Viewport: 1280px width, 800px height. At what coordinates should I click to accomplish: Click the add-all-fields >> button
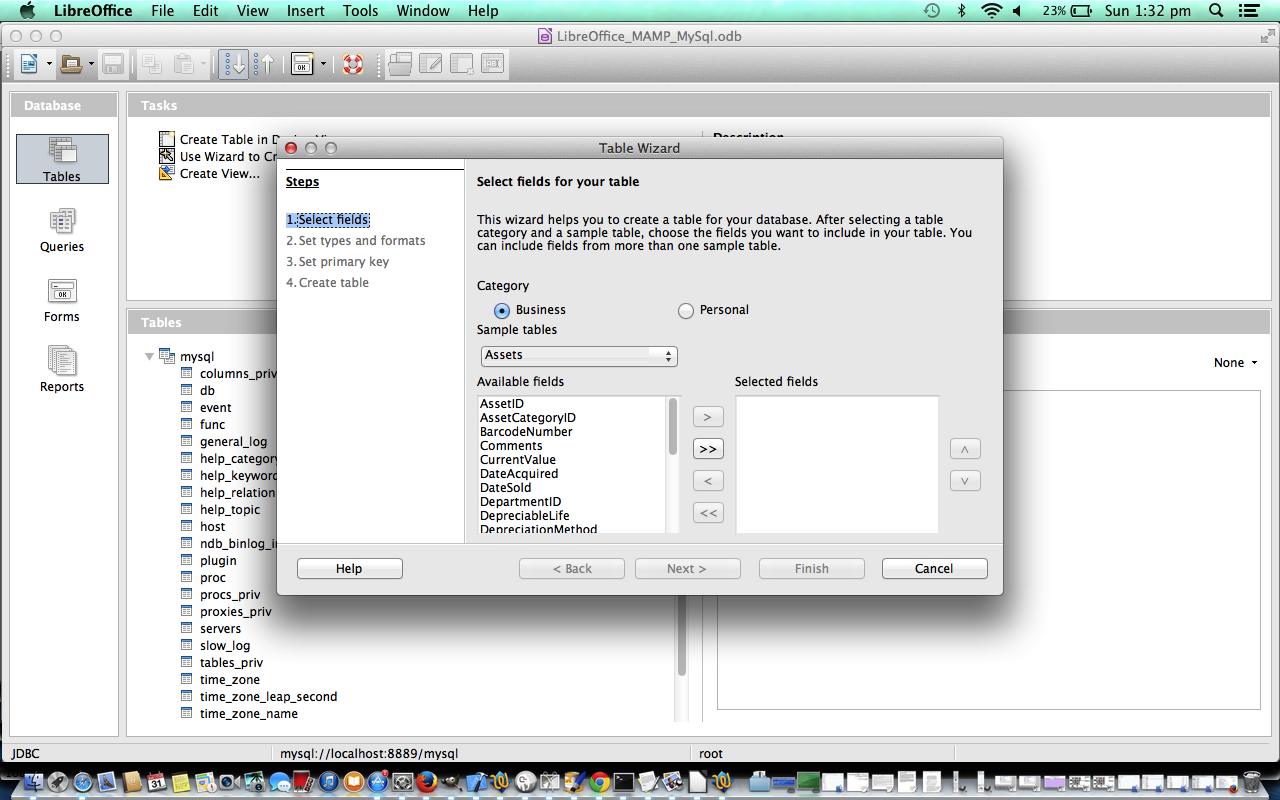(x=707, y=449)
